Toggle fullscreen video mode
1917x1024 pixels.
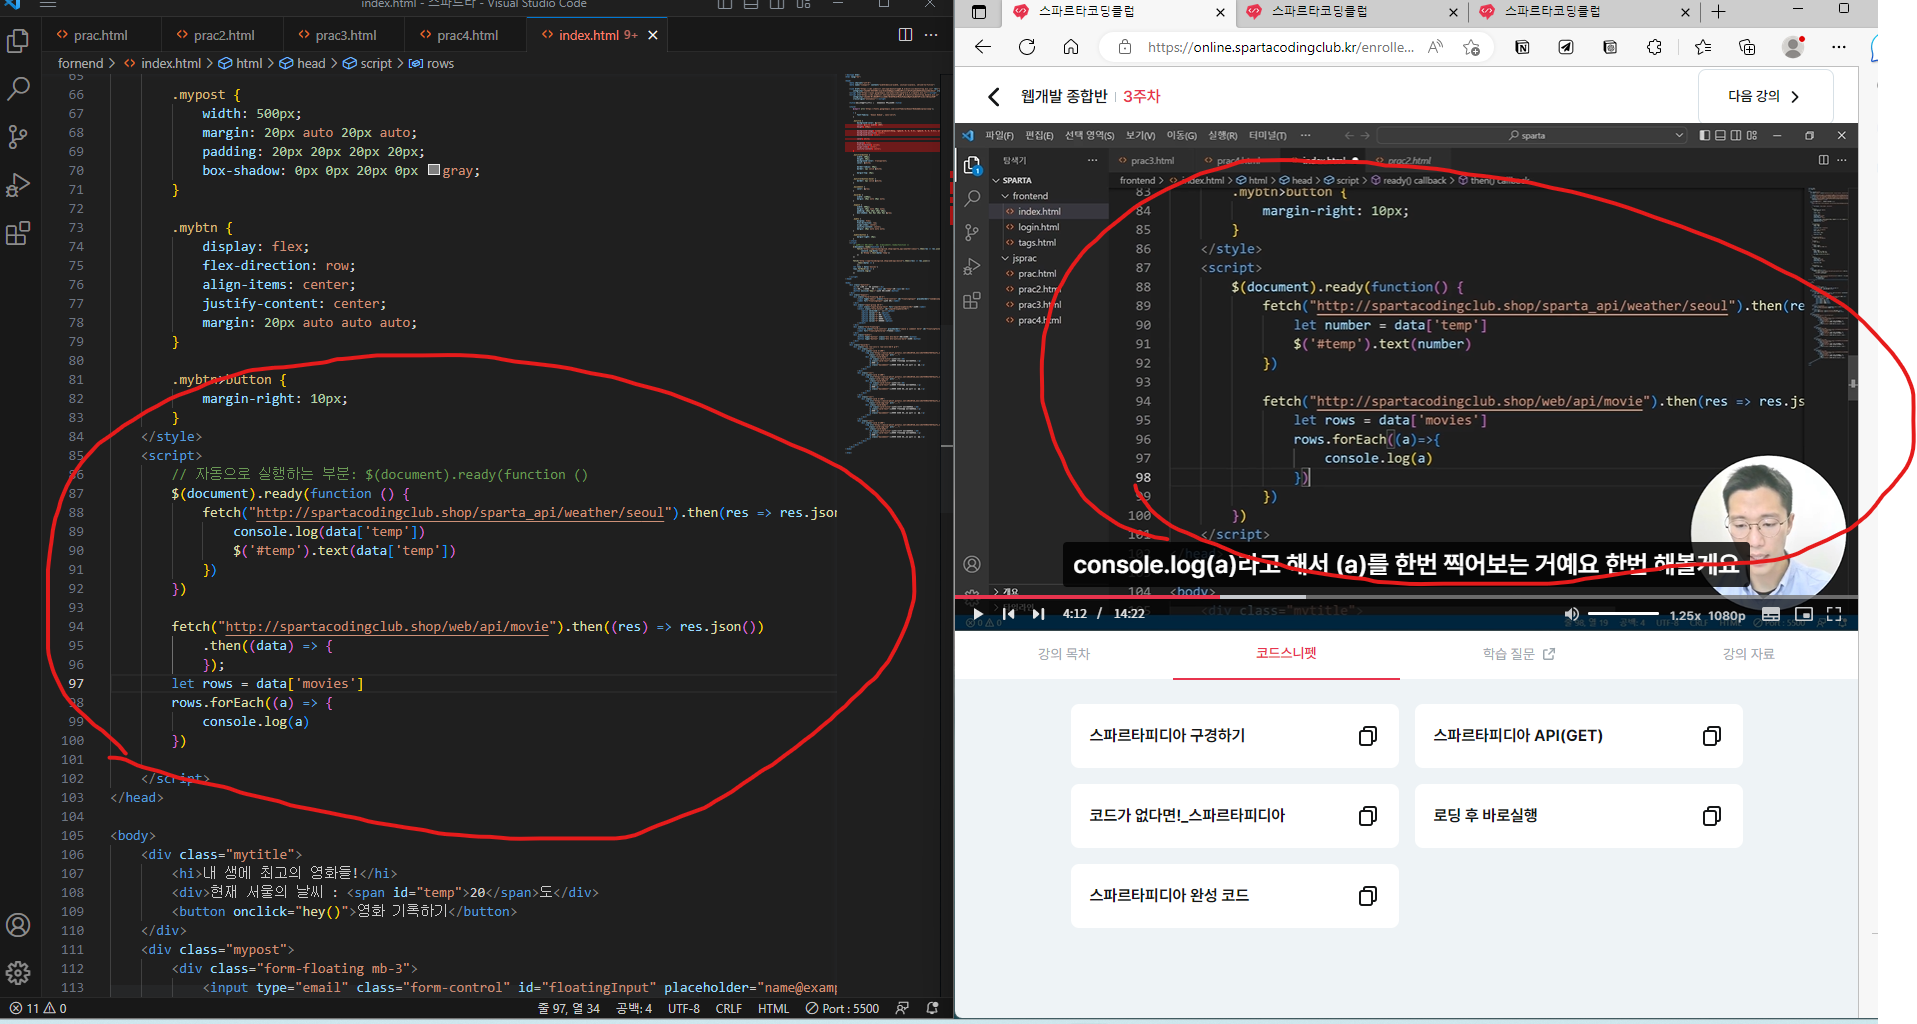click(1834, 614)
